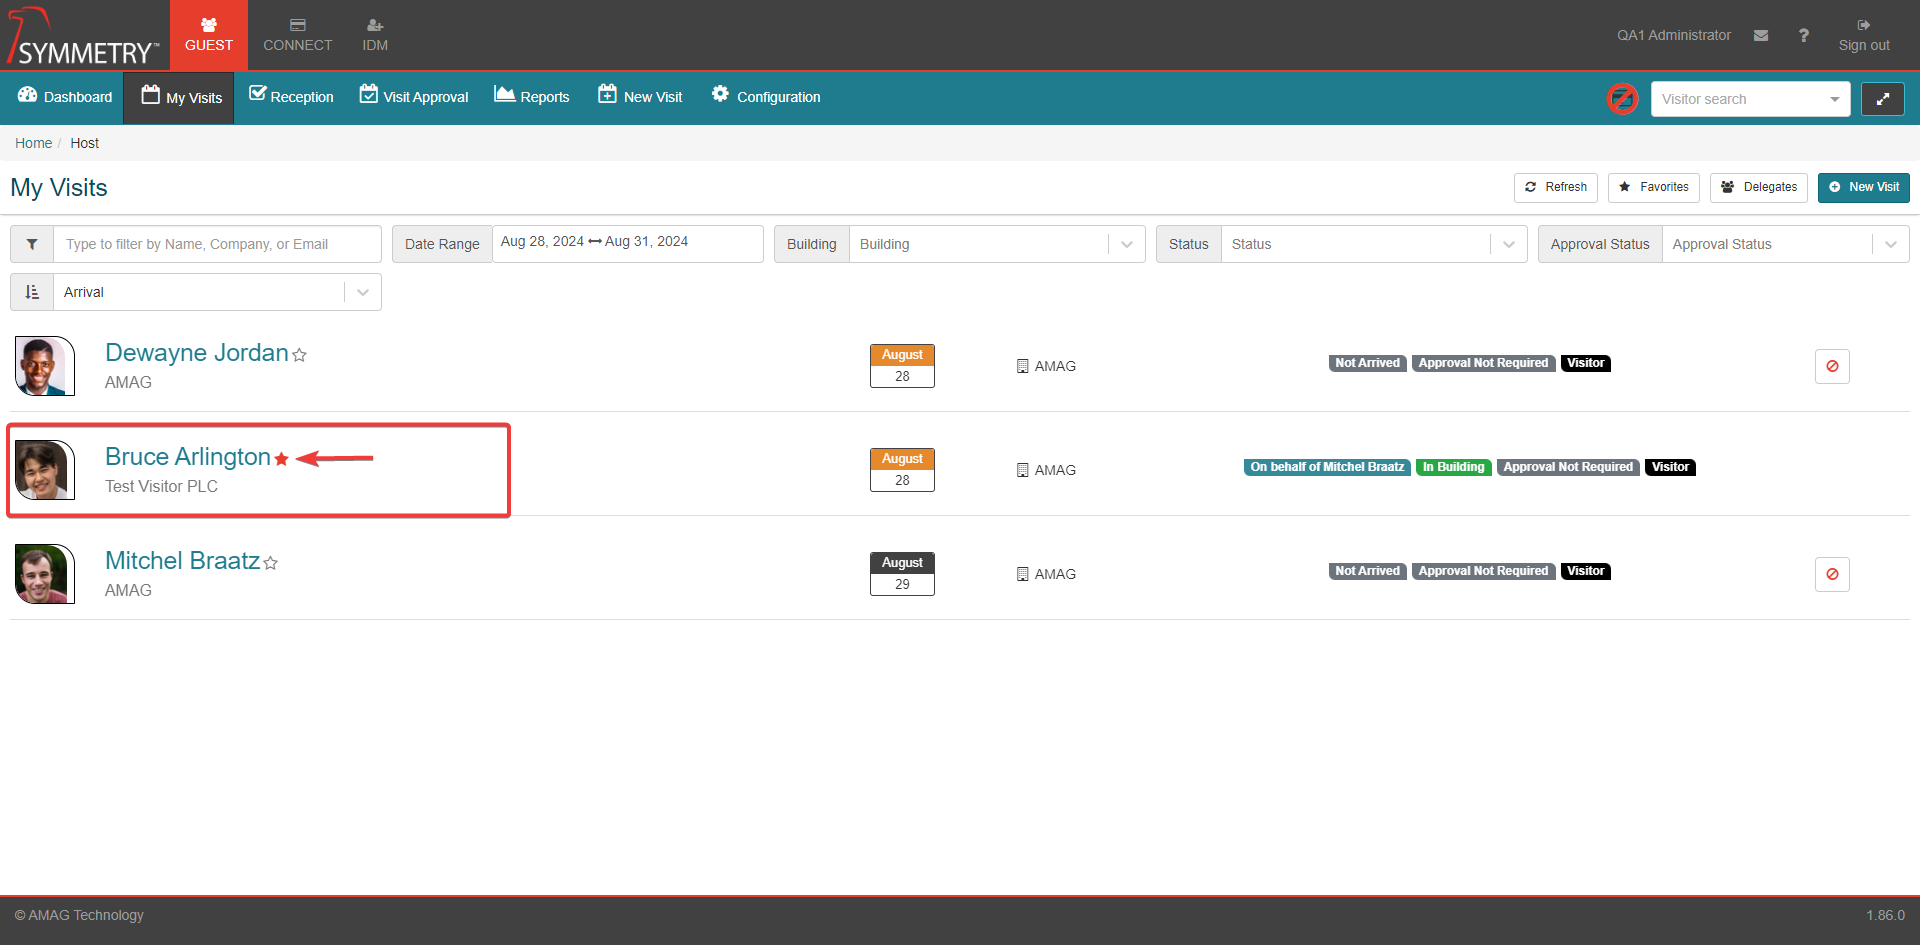Click Dewayne Jordan's profile photo
The width and height of the screenshot is (1920, 945).
(45, 366)
